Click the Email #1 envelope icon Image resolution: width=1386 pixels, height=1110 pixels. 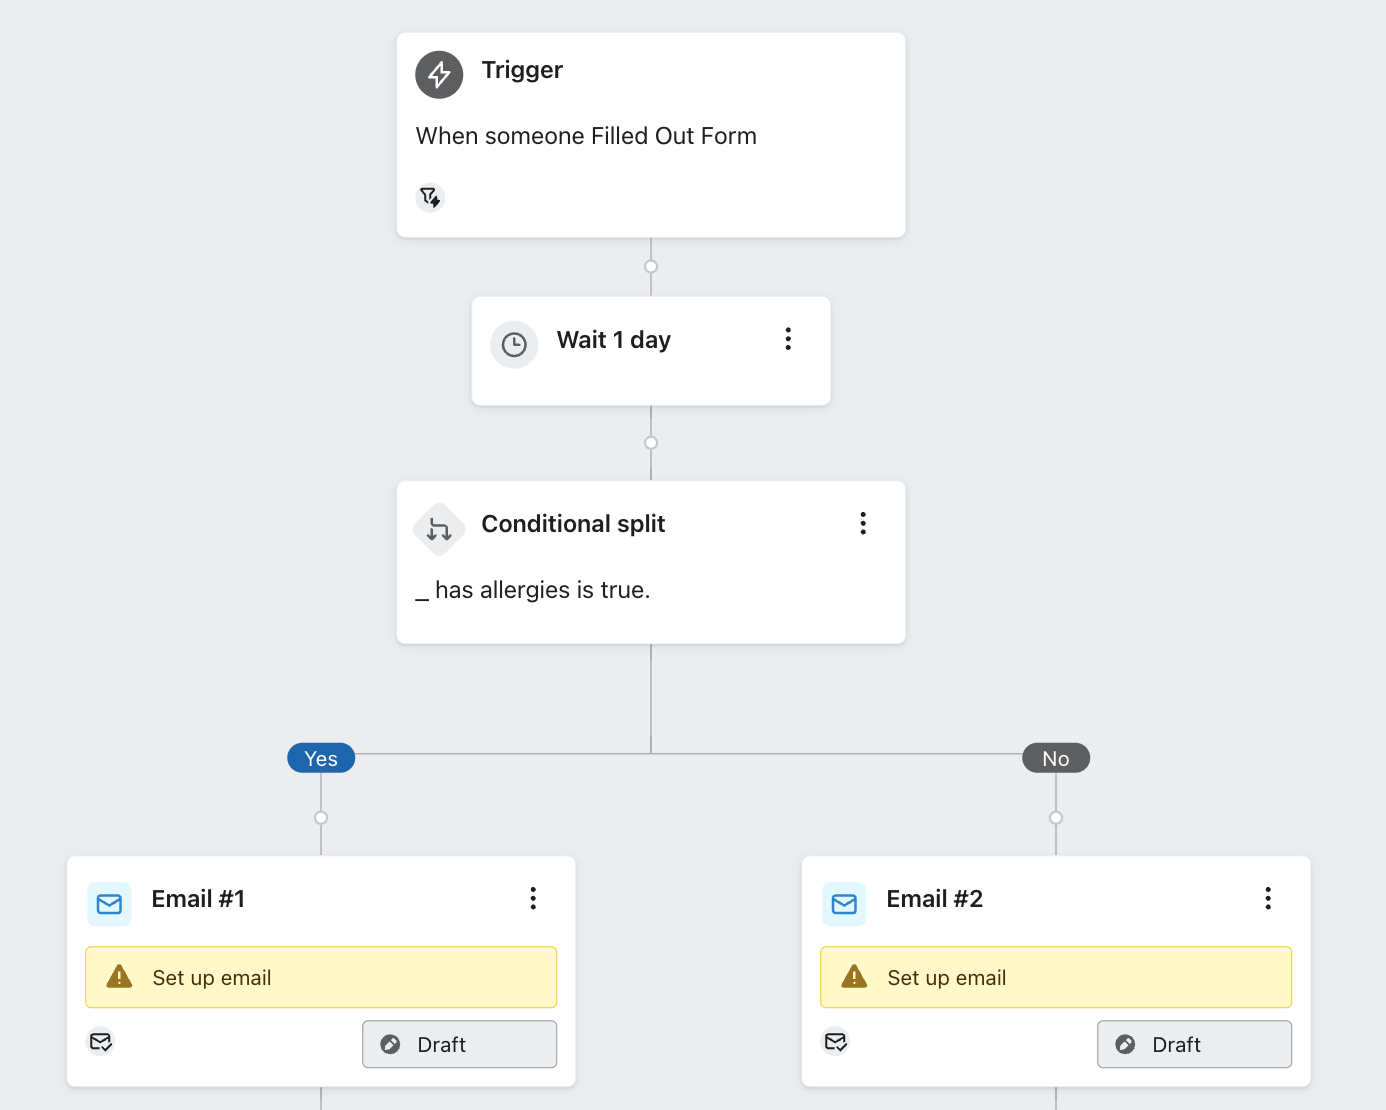(109, 904)
